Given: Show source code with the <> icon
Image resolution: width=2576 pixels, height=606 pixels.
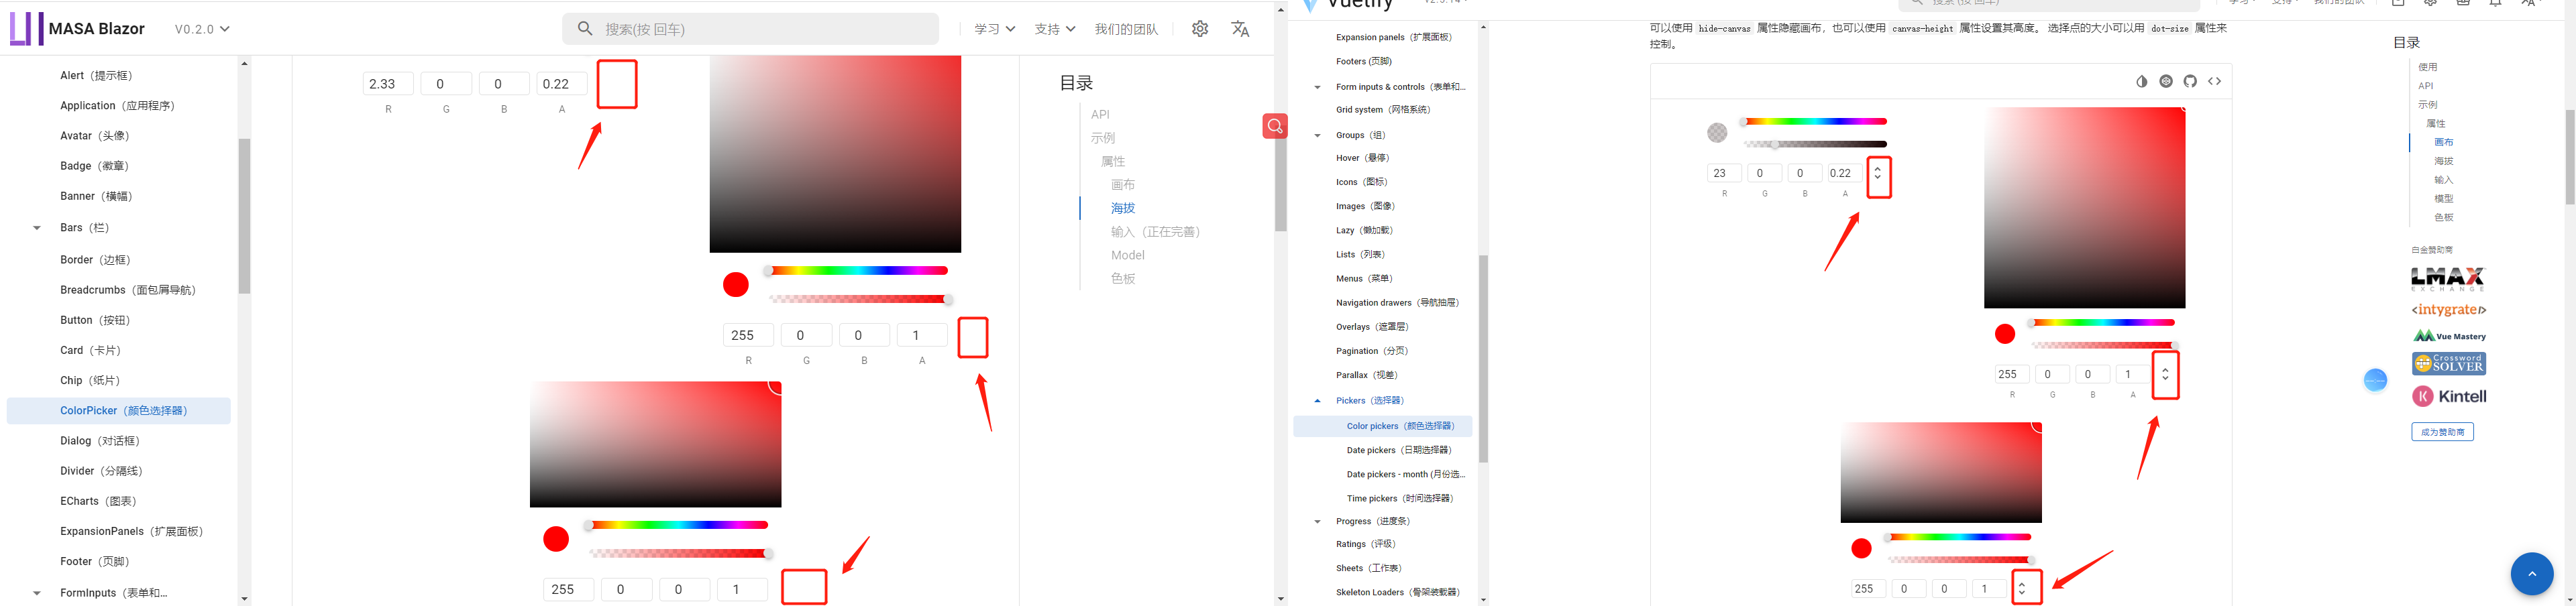Looking at the screenshot, I should click(2215, 81).
